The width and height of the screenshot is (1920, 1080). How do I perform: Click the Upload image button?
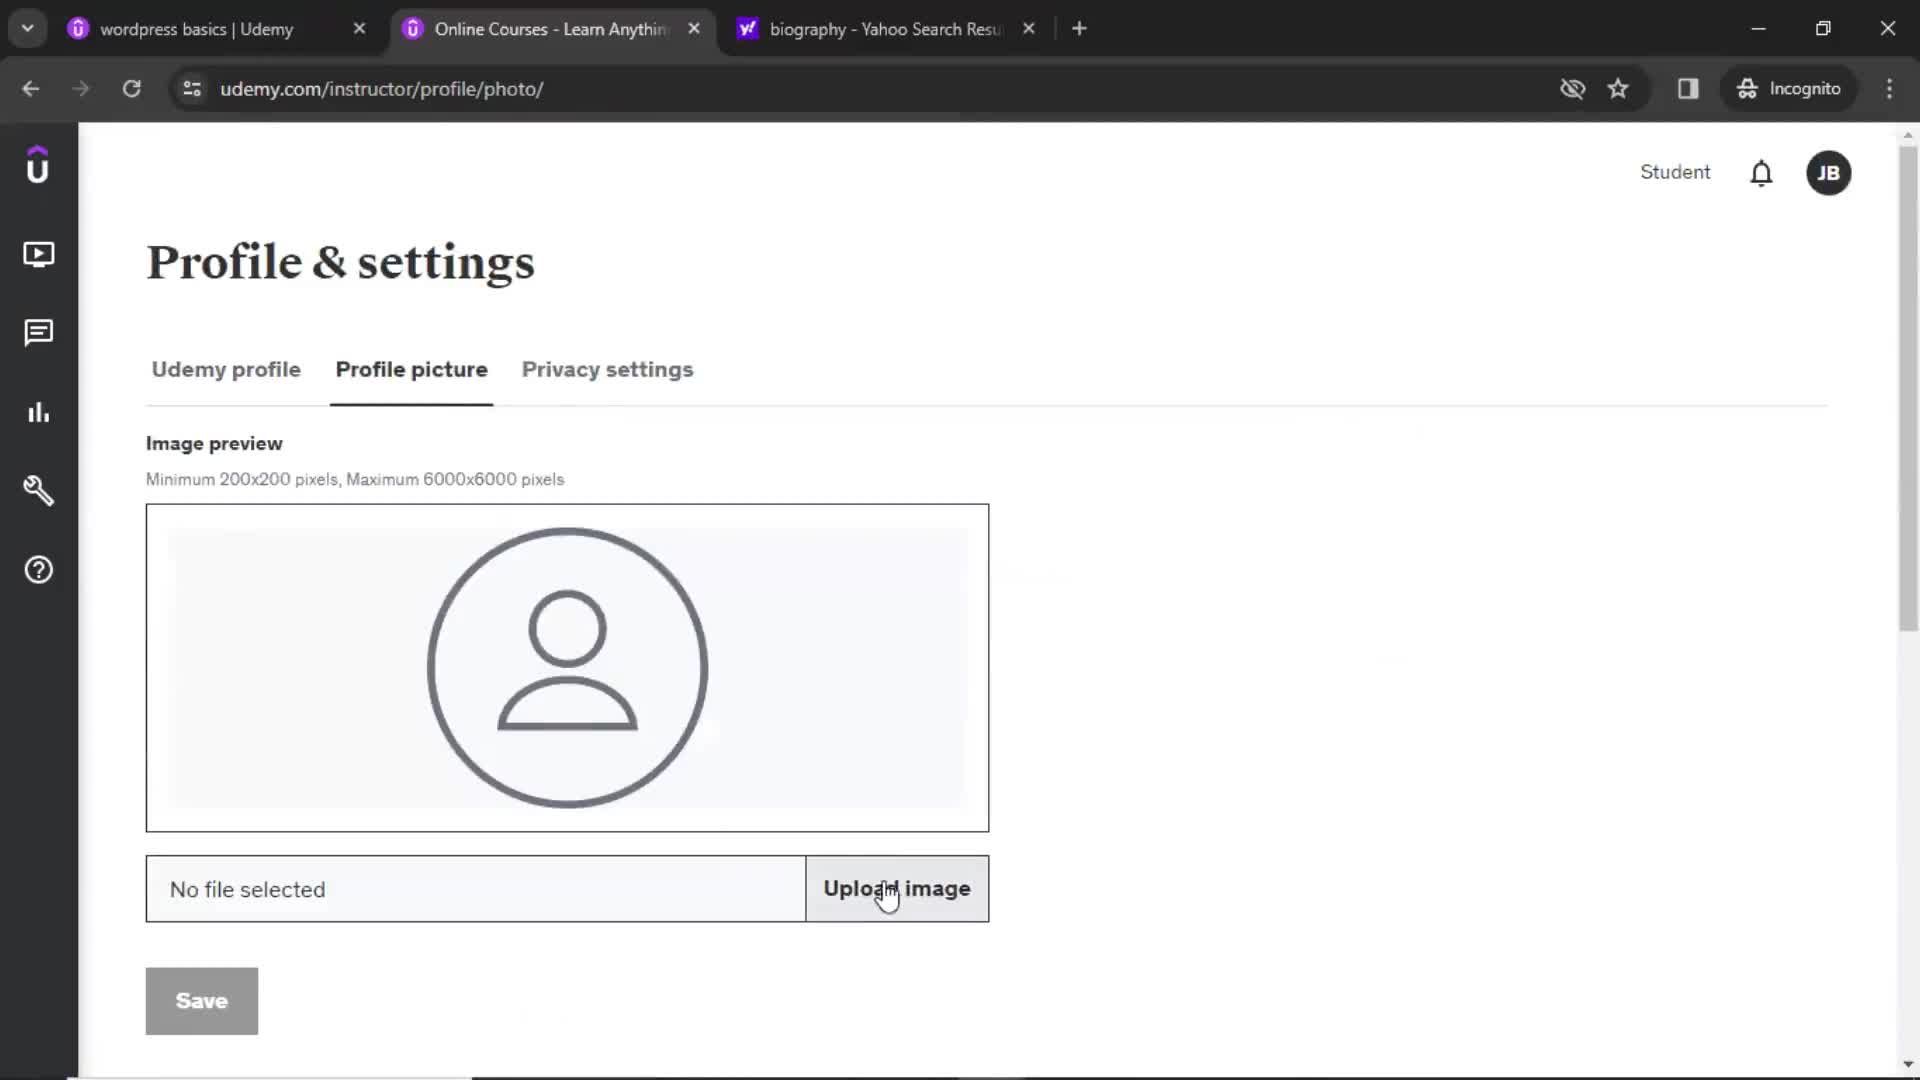tap(897, 889)
